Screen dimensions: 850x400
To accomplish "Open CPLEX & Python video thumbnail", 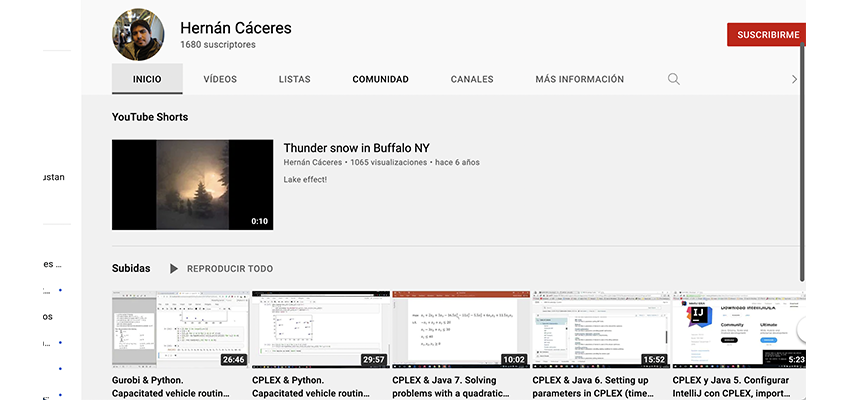I will [x=321, y=330].
